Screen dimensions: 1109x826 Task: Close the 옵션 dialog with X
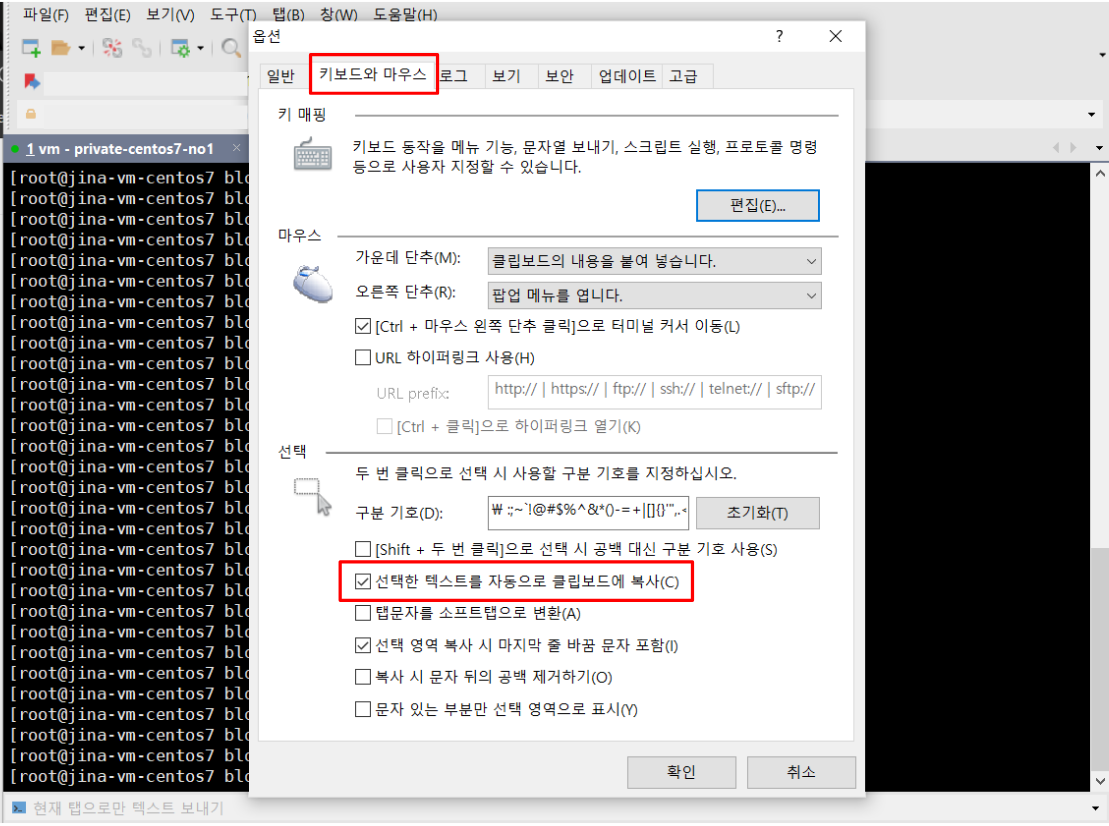click(835, 36)
